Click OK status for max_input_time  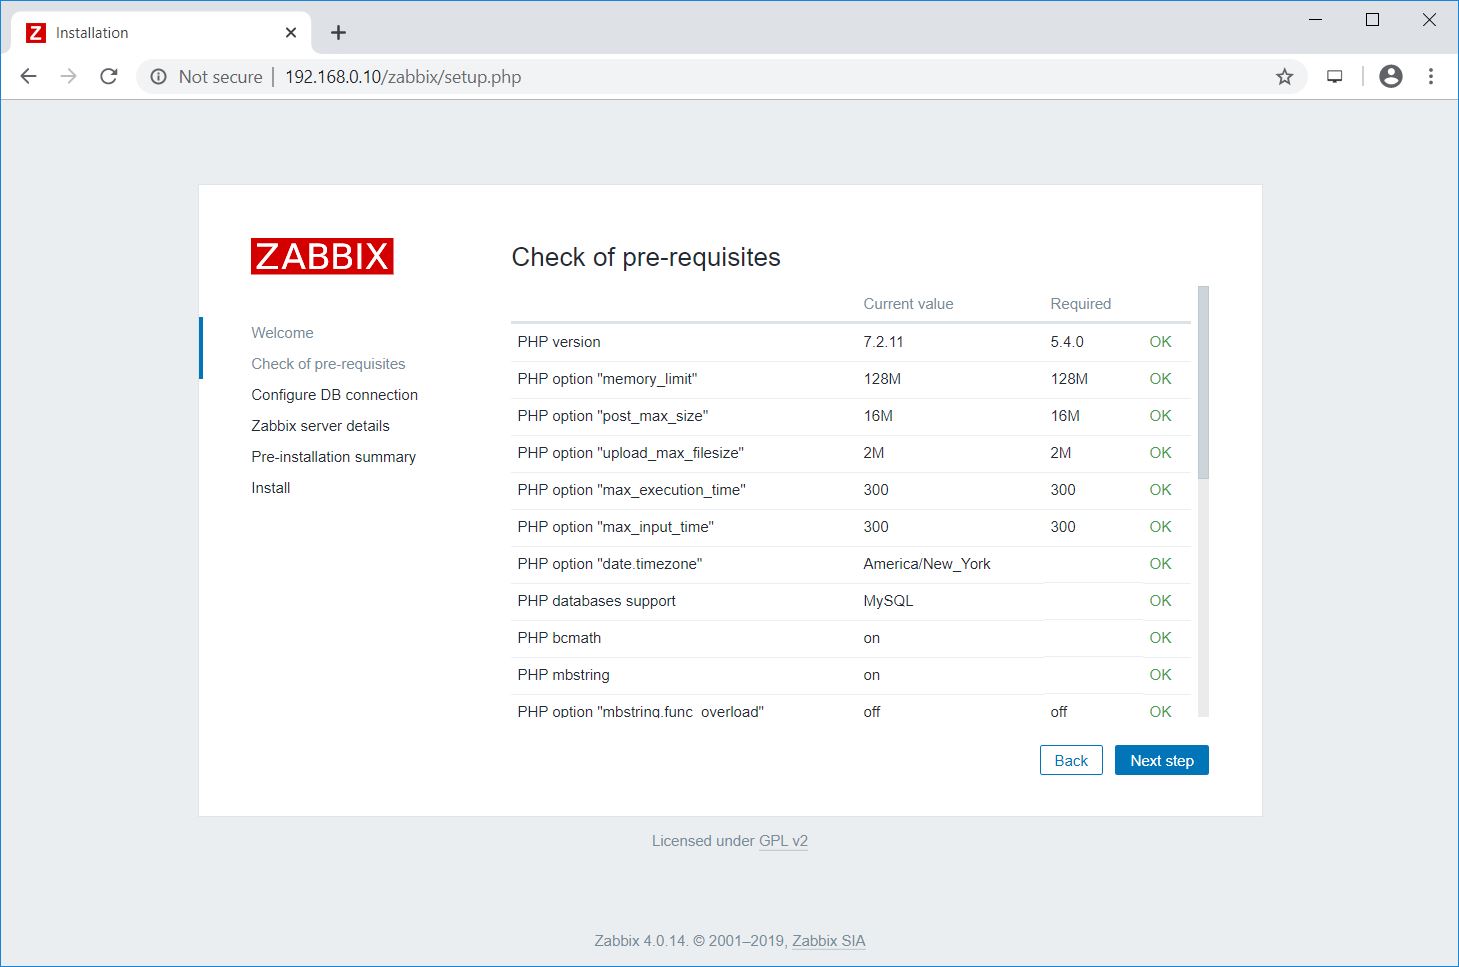coord(1160,527)
